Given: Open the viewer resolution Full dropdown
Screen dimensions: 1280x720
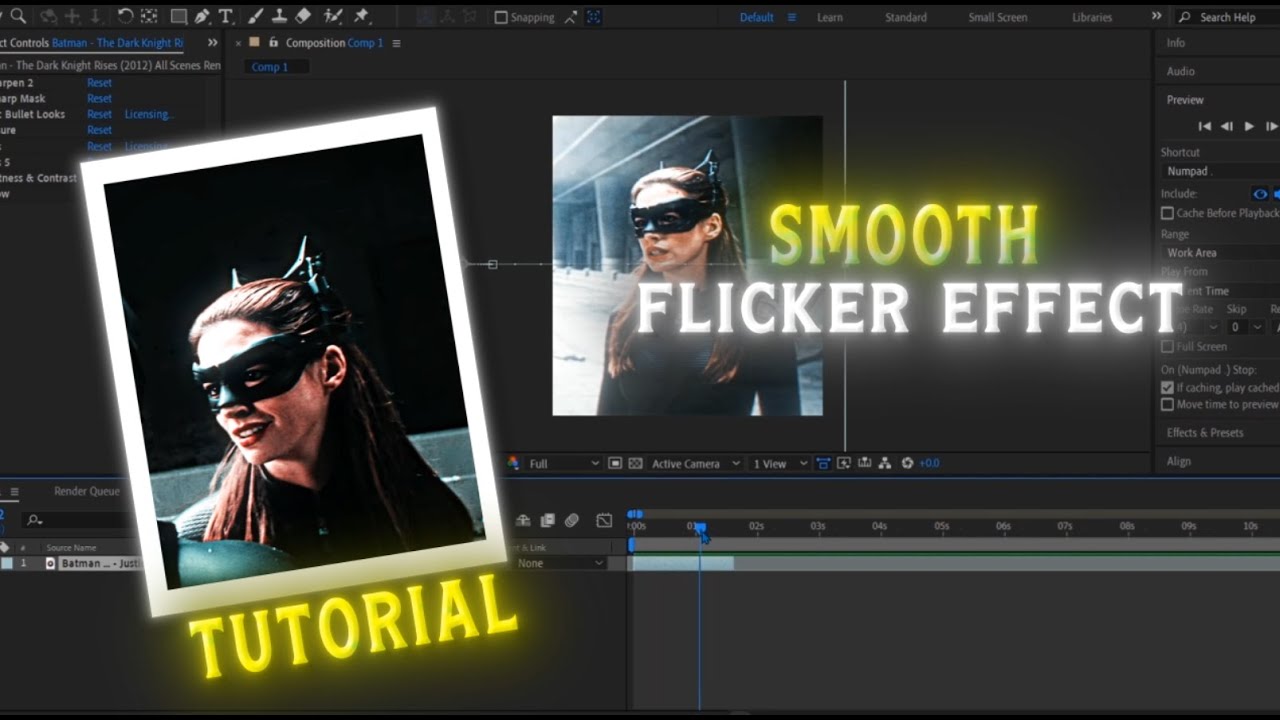Looking at the screenshot, I should [564, 463].
